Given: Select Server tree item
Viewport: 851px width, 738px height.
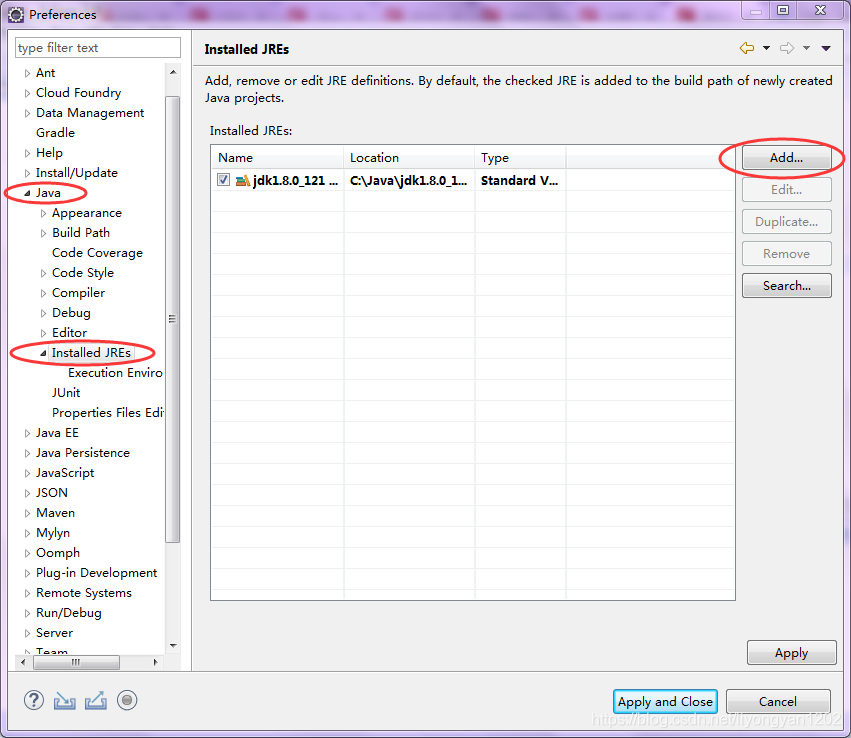Looking at the screenshot, I should [x=54, y=633].
